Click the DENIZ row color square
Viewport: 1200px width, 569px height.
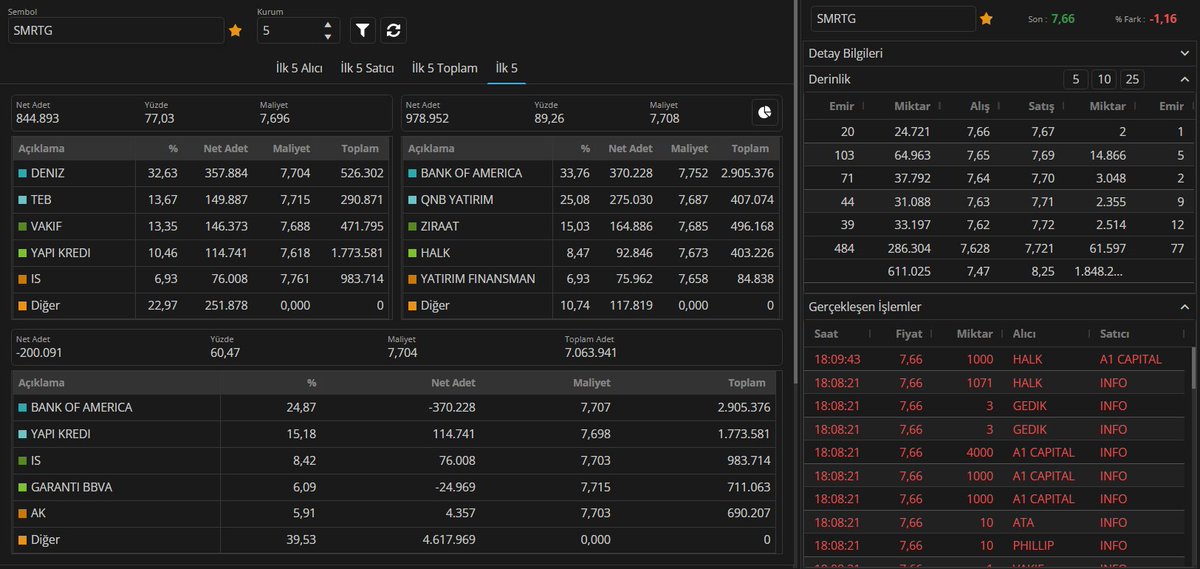[23, 173]
